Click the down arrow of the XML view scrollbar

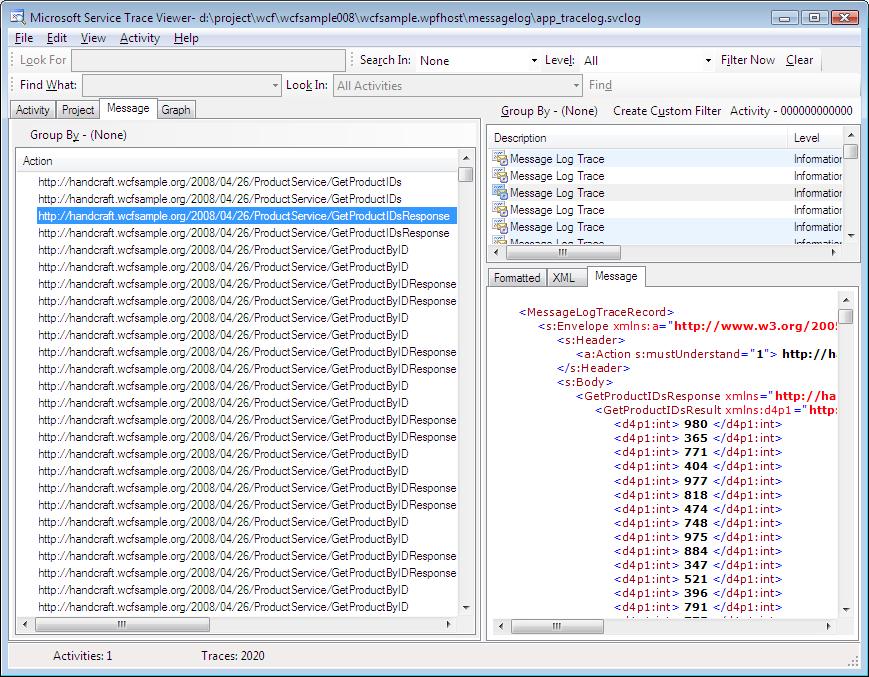pos(846,609)
